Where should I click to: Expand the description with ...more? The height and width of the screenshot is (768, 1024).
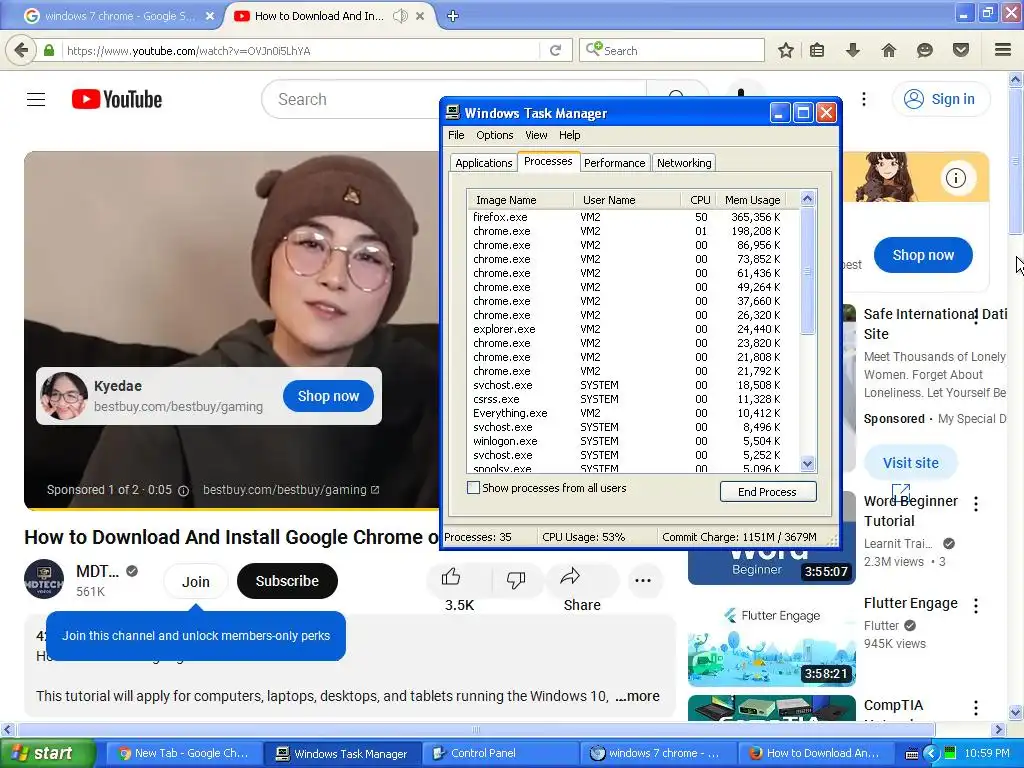637,696
